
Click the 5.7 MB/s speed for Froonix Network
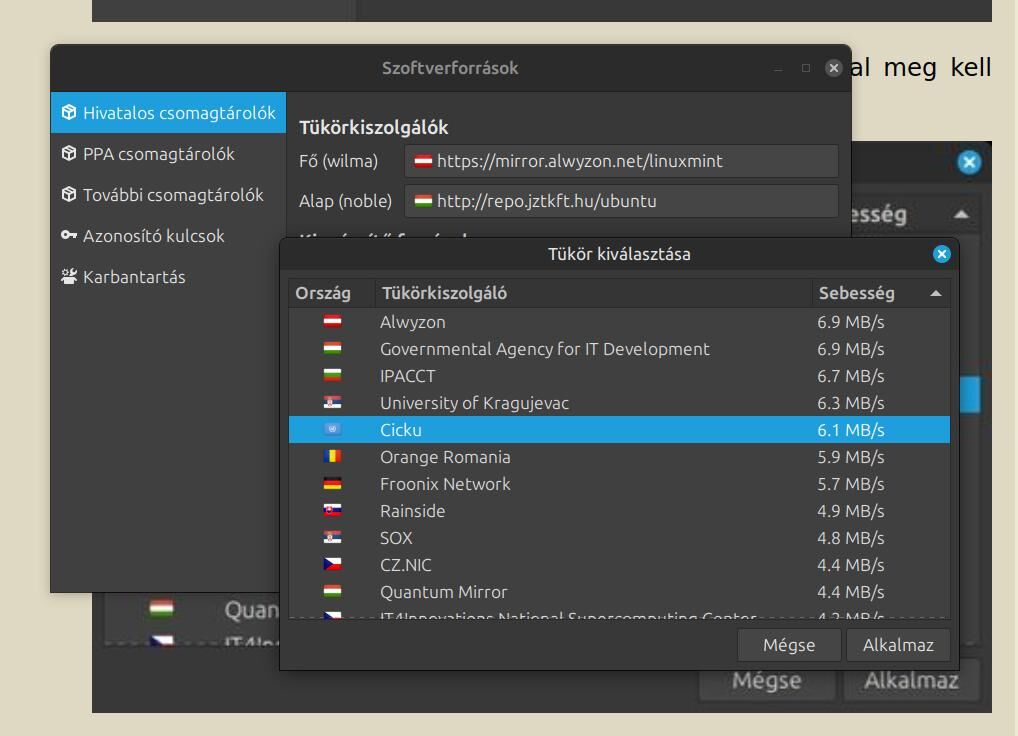tap(850, 484)
